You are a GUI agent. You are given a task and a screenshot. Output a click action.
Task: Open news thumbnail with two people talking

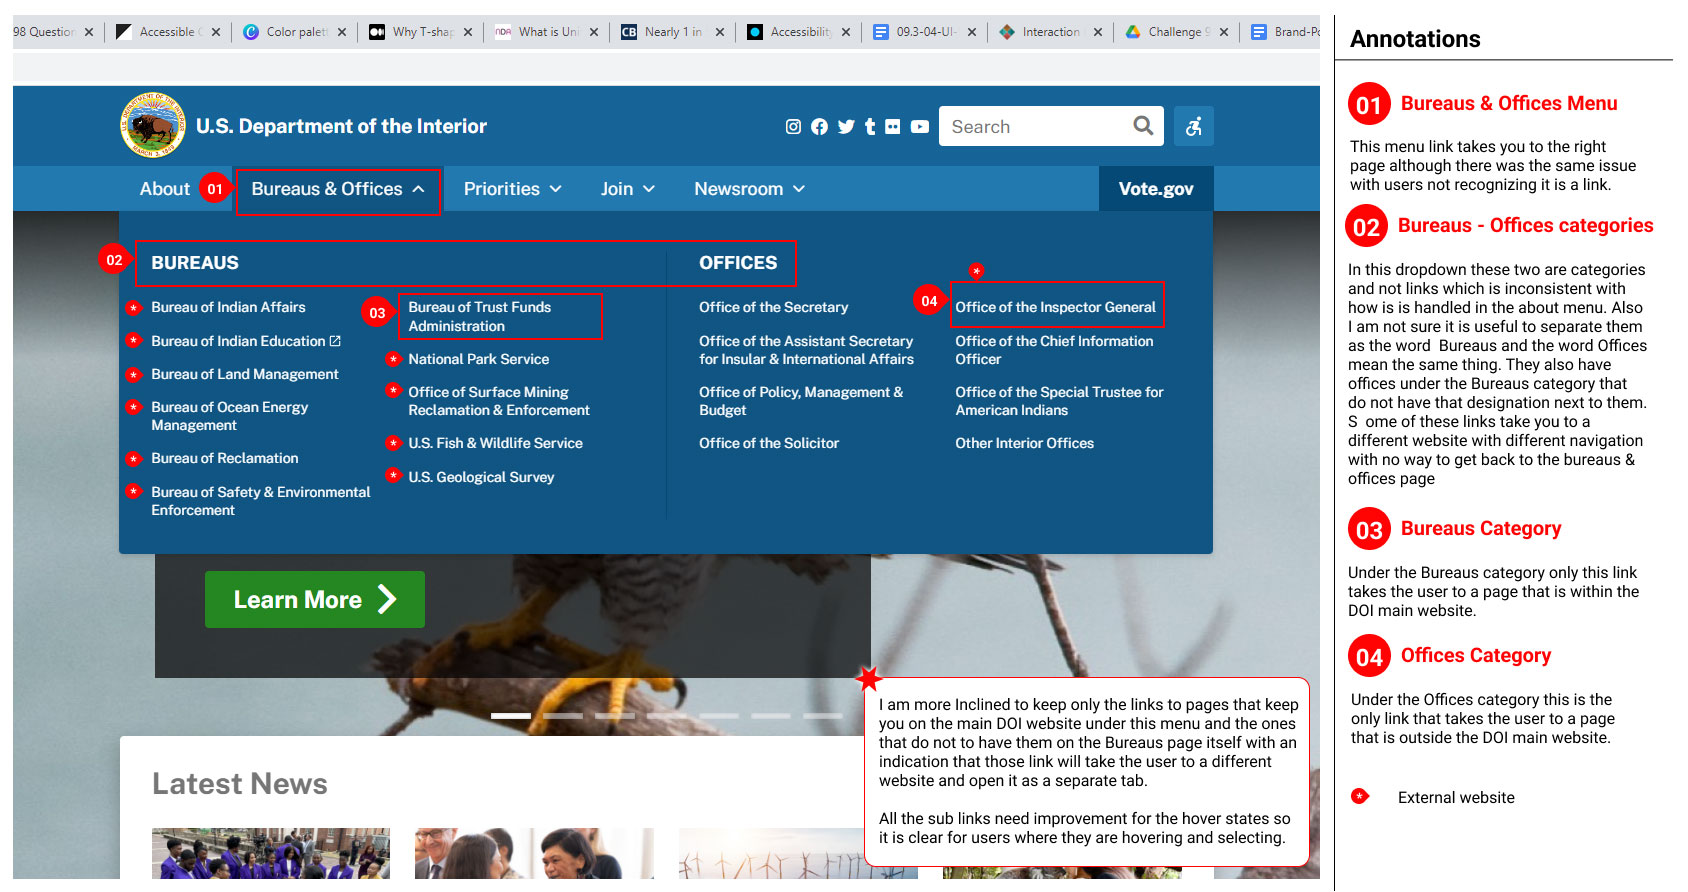534,854
